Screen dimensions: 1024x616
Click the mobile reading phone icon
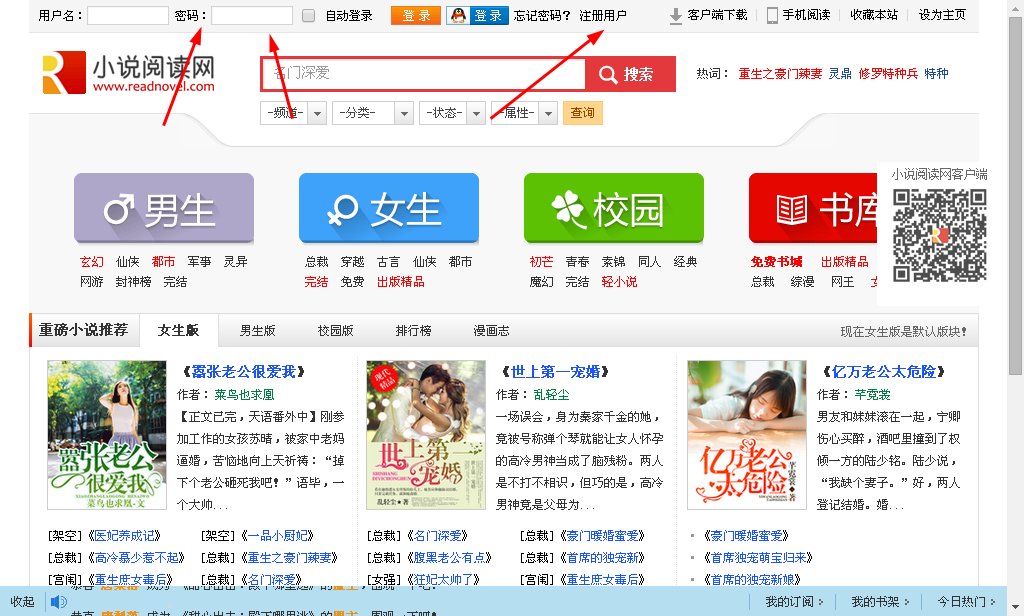pyautogui.click(x=772, y=15)
